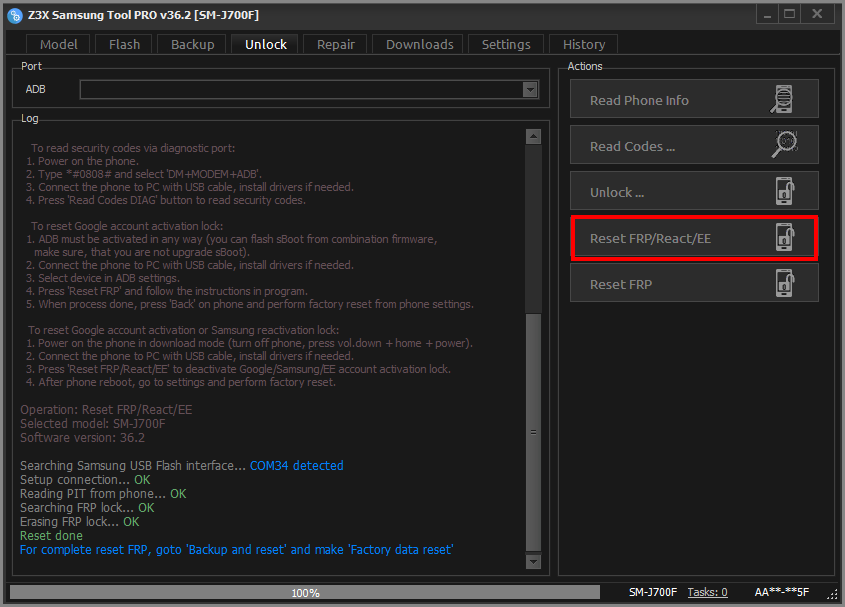Switch to the Settings tab
The height and width of the screenshot is (607, 845).
(x=506, y=44)
